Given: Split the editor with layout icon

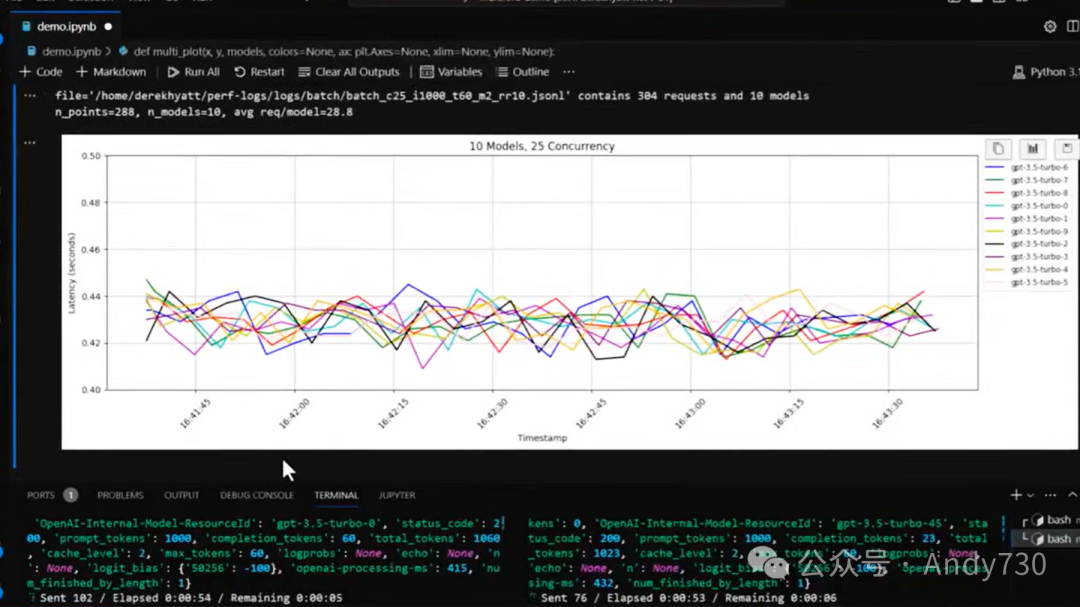Looking at the screenshot, I should (x=1072, y=27).
